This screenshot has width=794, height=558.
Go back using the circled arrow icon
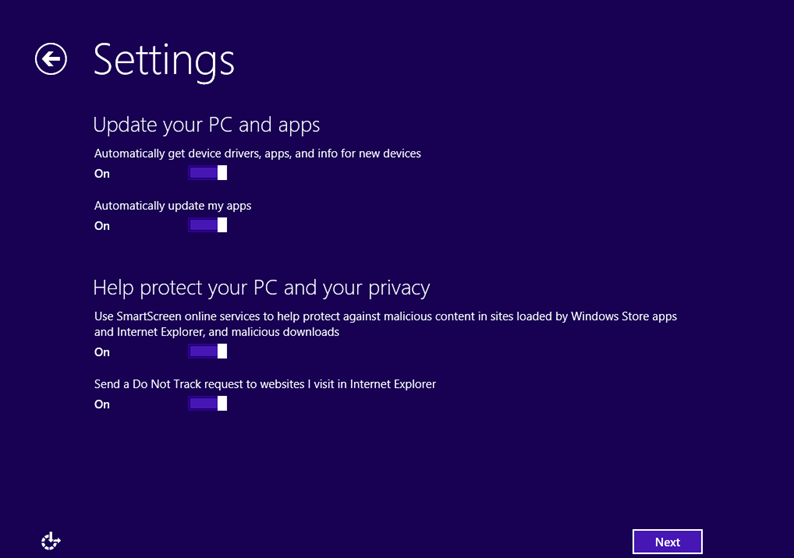(x=51, y=59)
